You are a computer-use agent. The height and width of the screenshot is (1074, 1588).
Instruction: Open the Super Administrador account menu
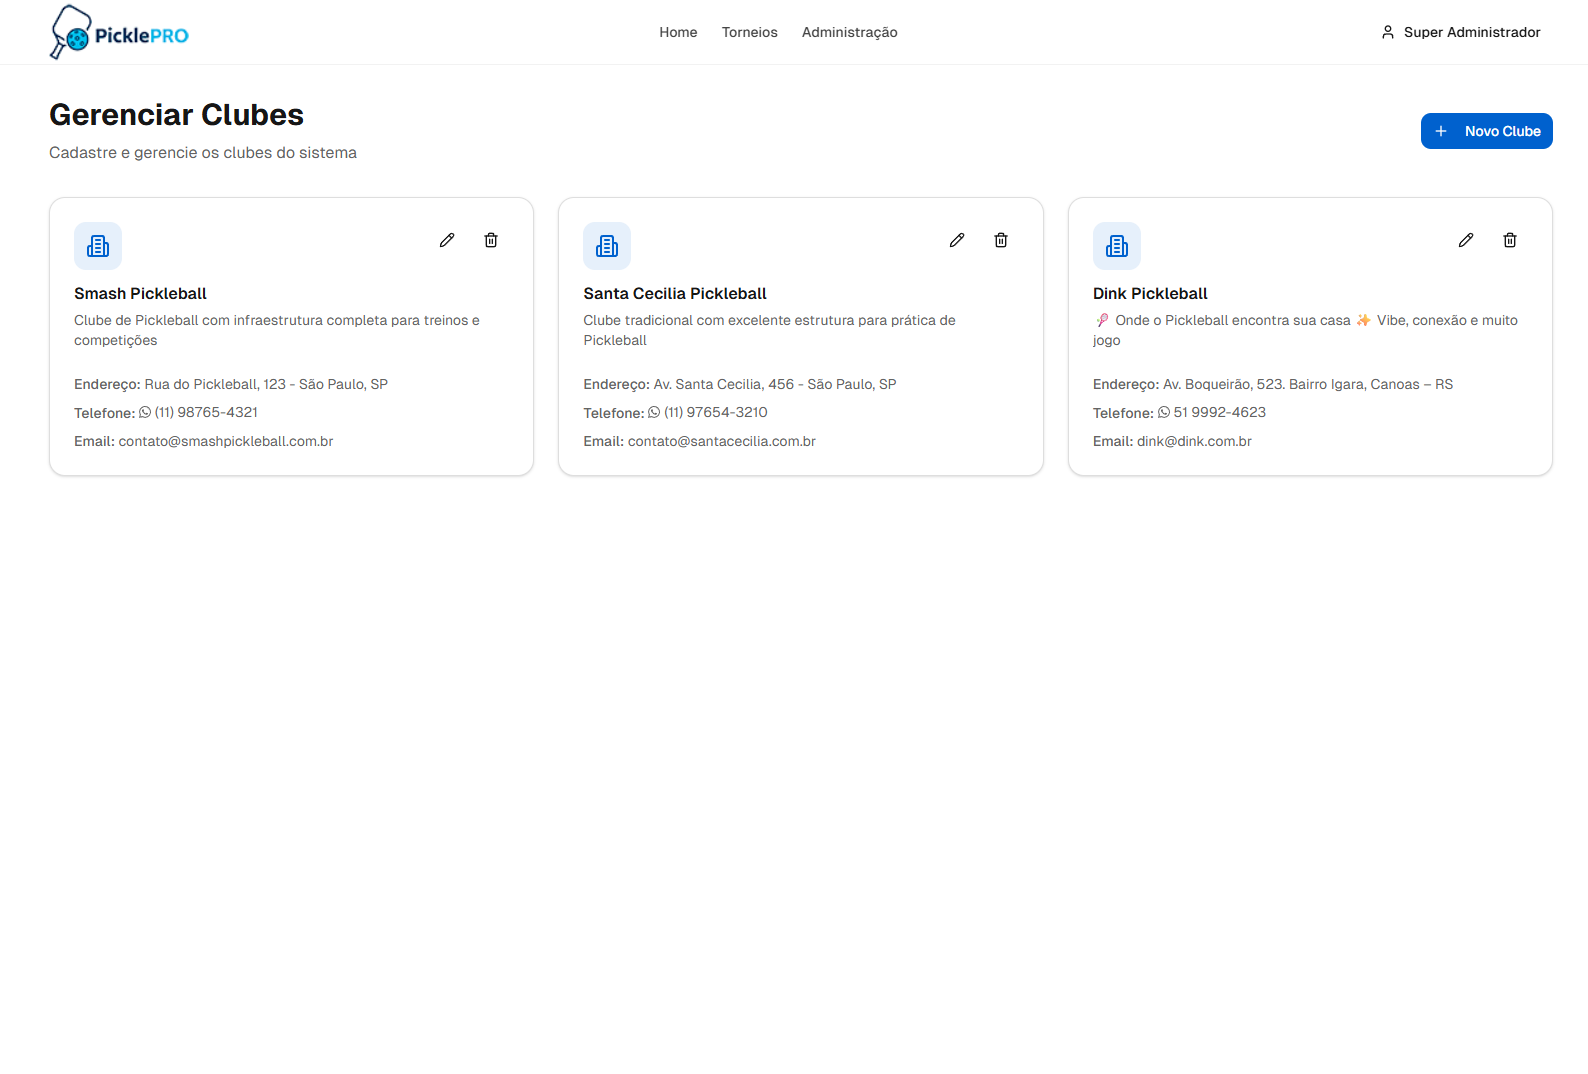point(1471,32)
